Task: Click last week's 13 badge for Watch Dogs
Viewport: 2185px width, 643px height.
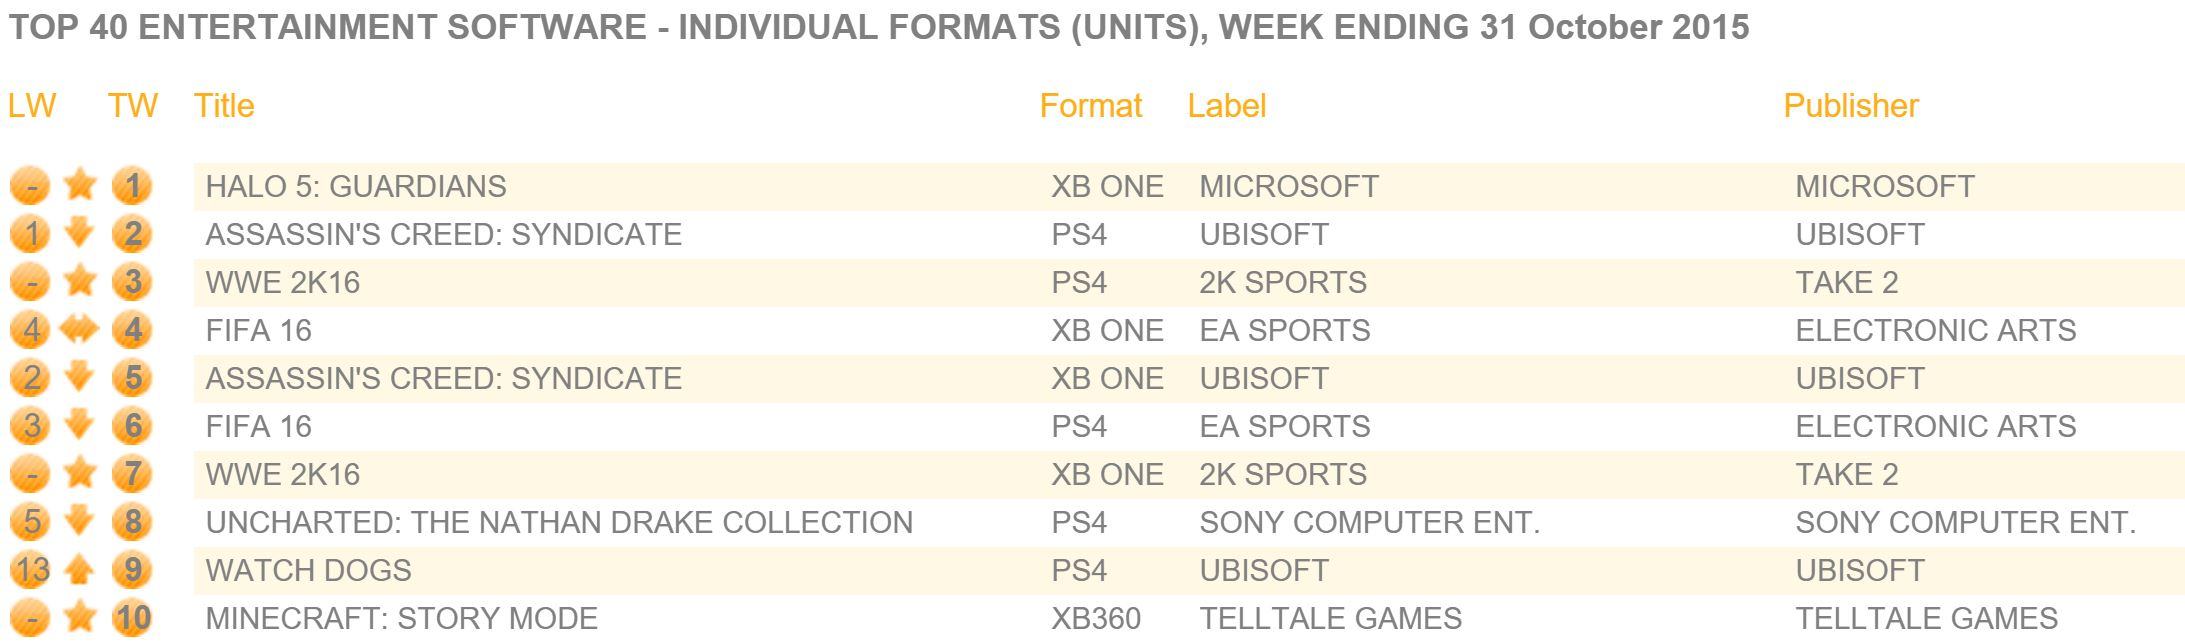Action: tap(31, 570)
